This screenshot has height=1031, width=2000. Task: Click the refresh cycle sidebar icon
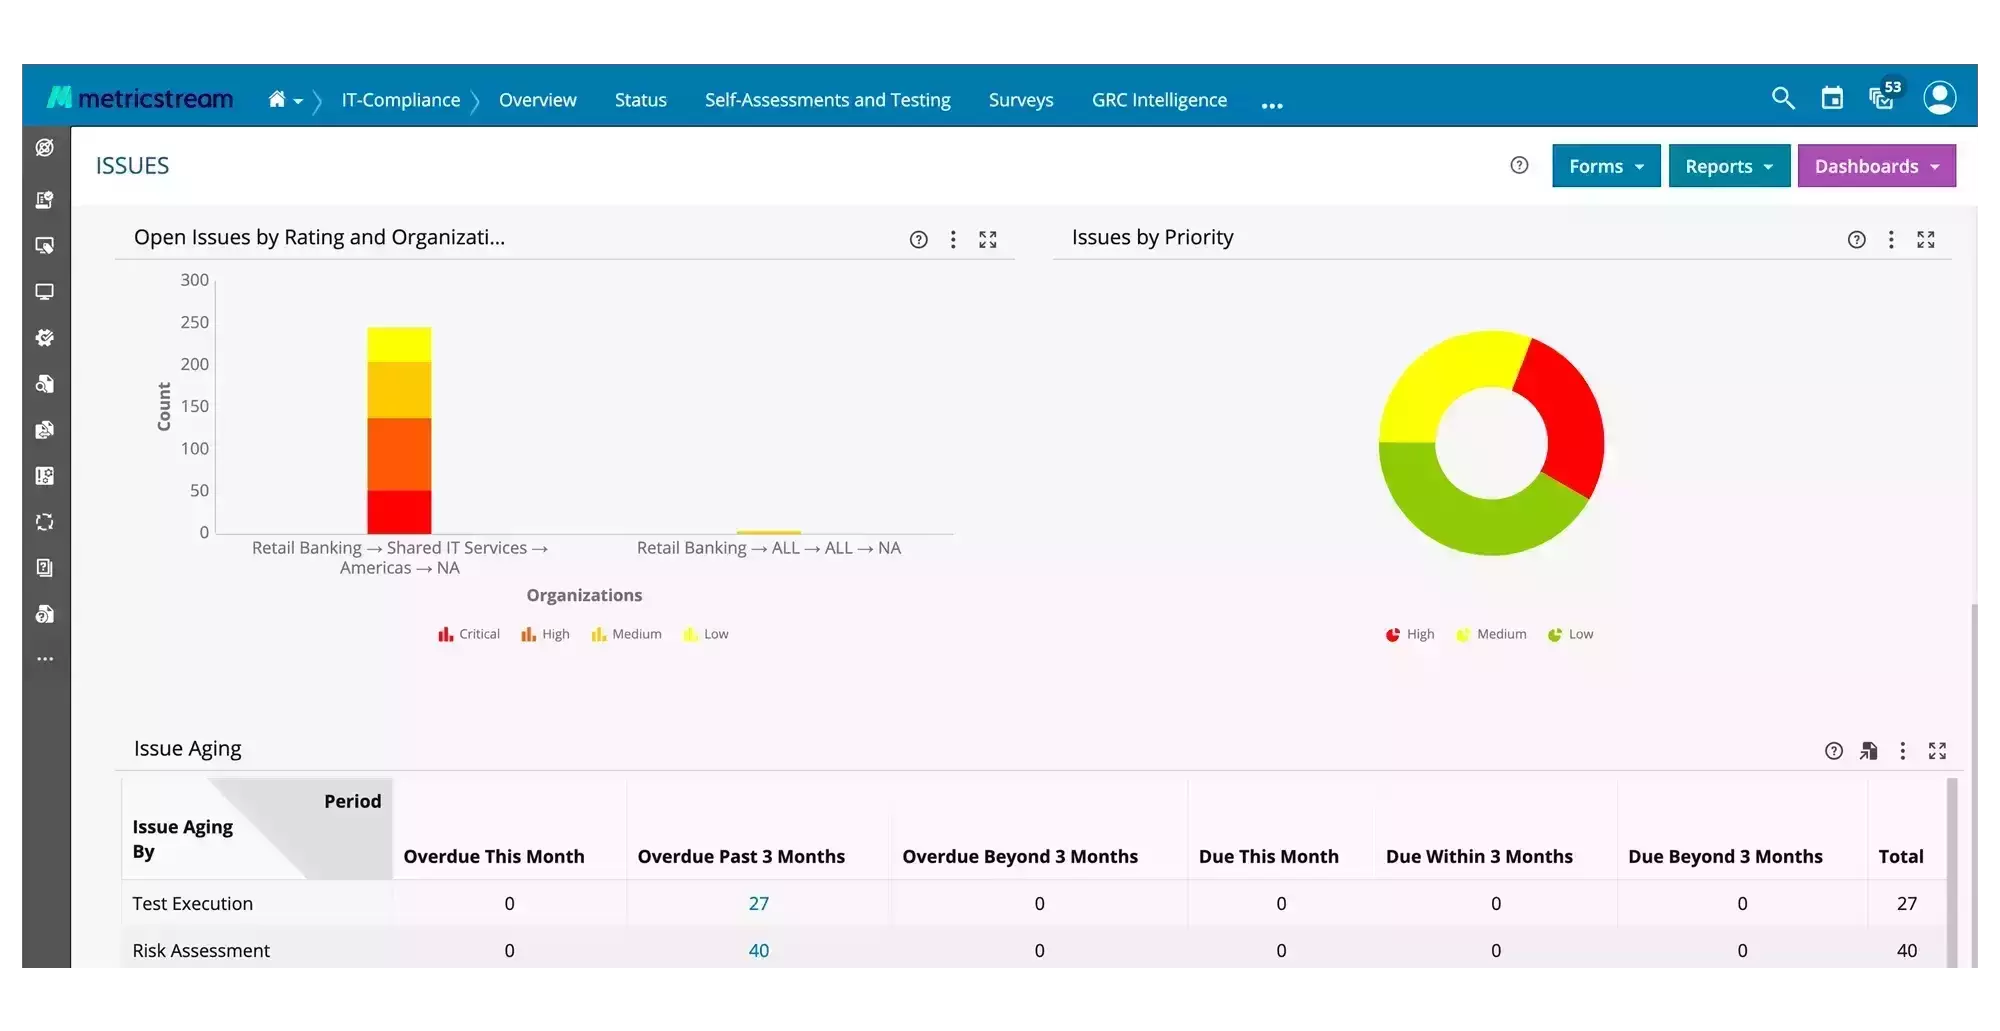(45, 522)
